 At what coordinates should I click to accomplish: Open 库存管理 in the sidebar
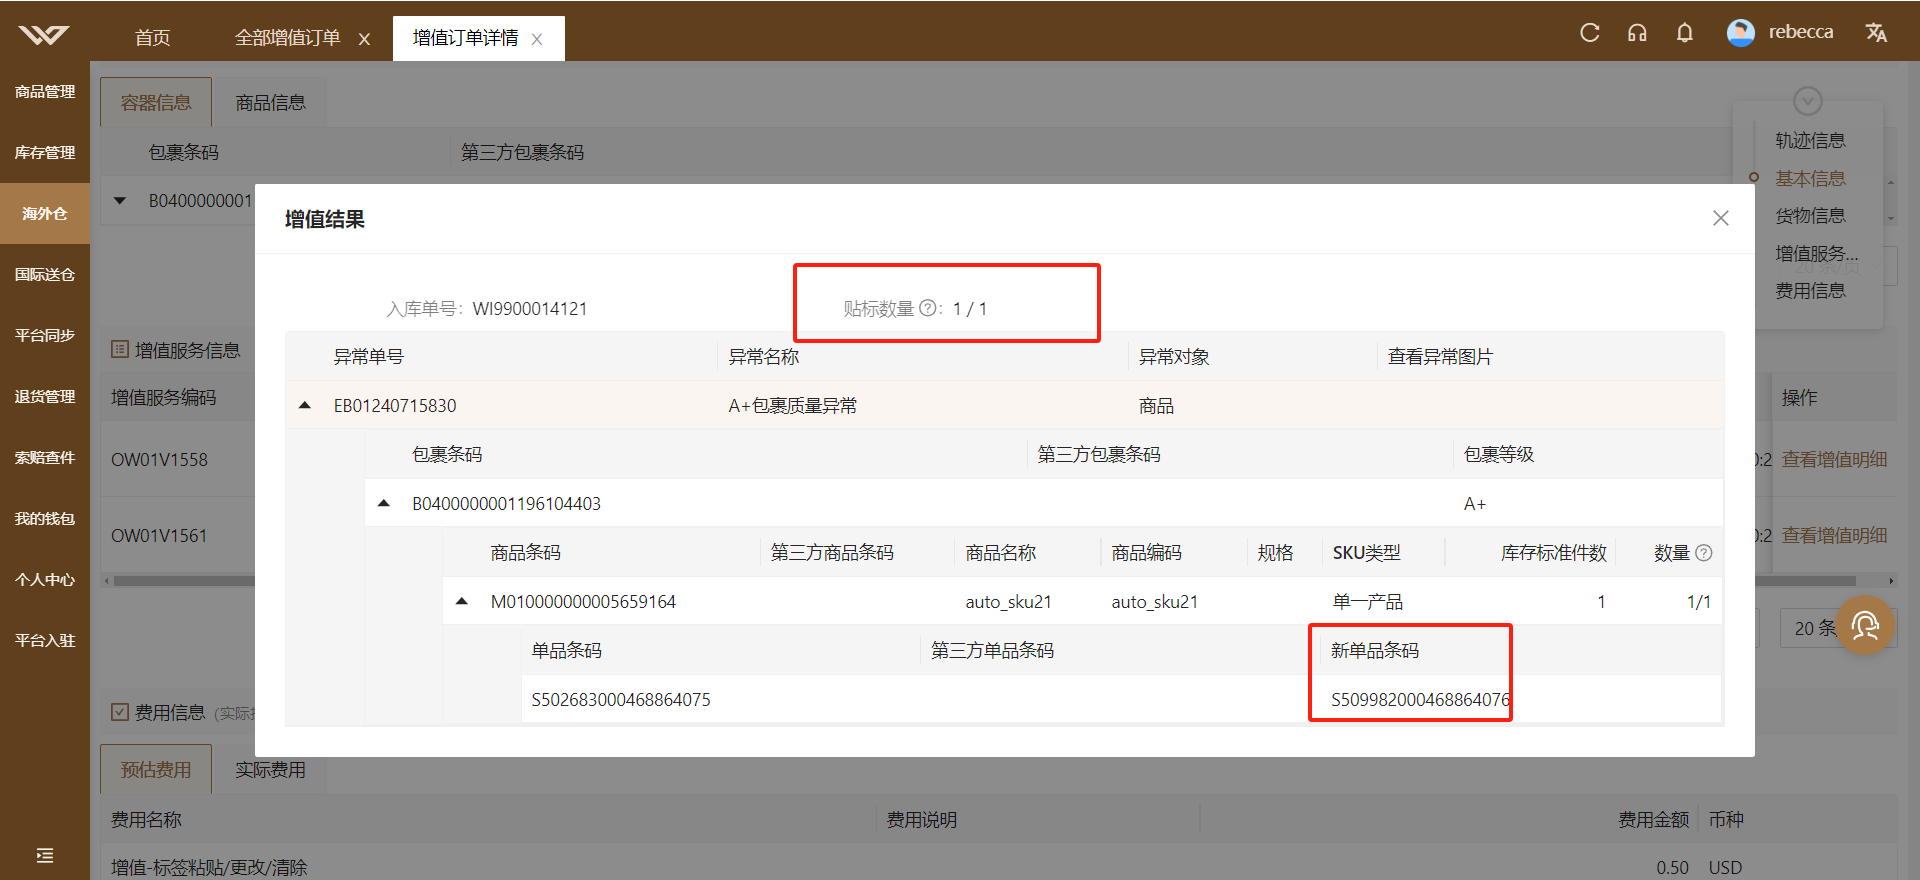pyautogui.click(x=45, y=152)
